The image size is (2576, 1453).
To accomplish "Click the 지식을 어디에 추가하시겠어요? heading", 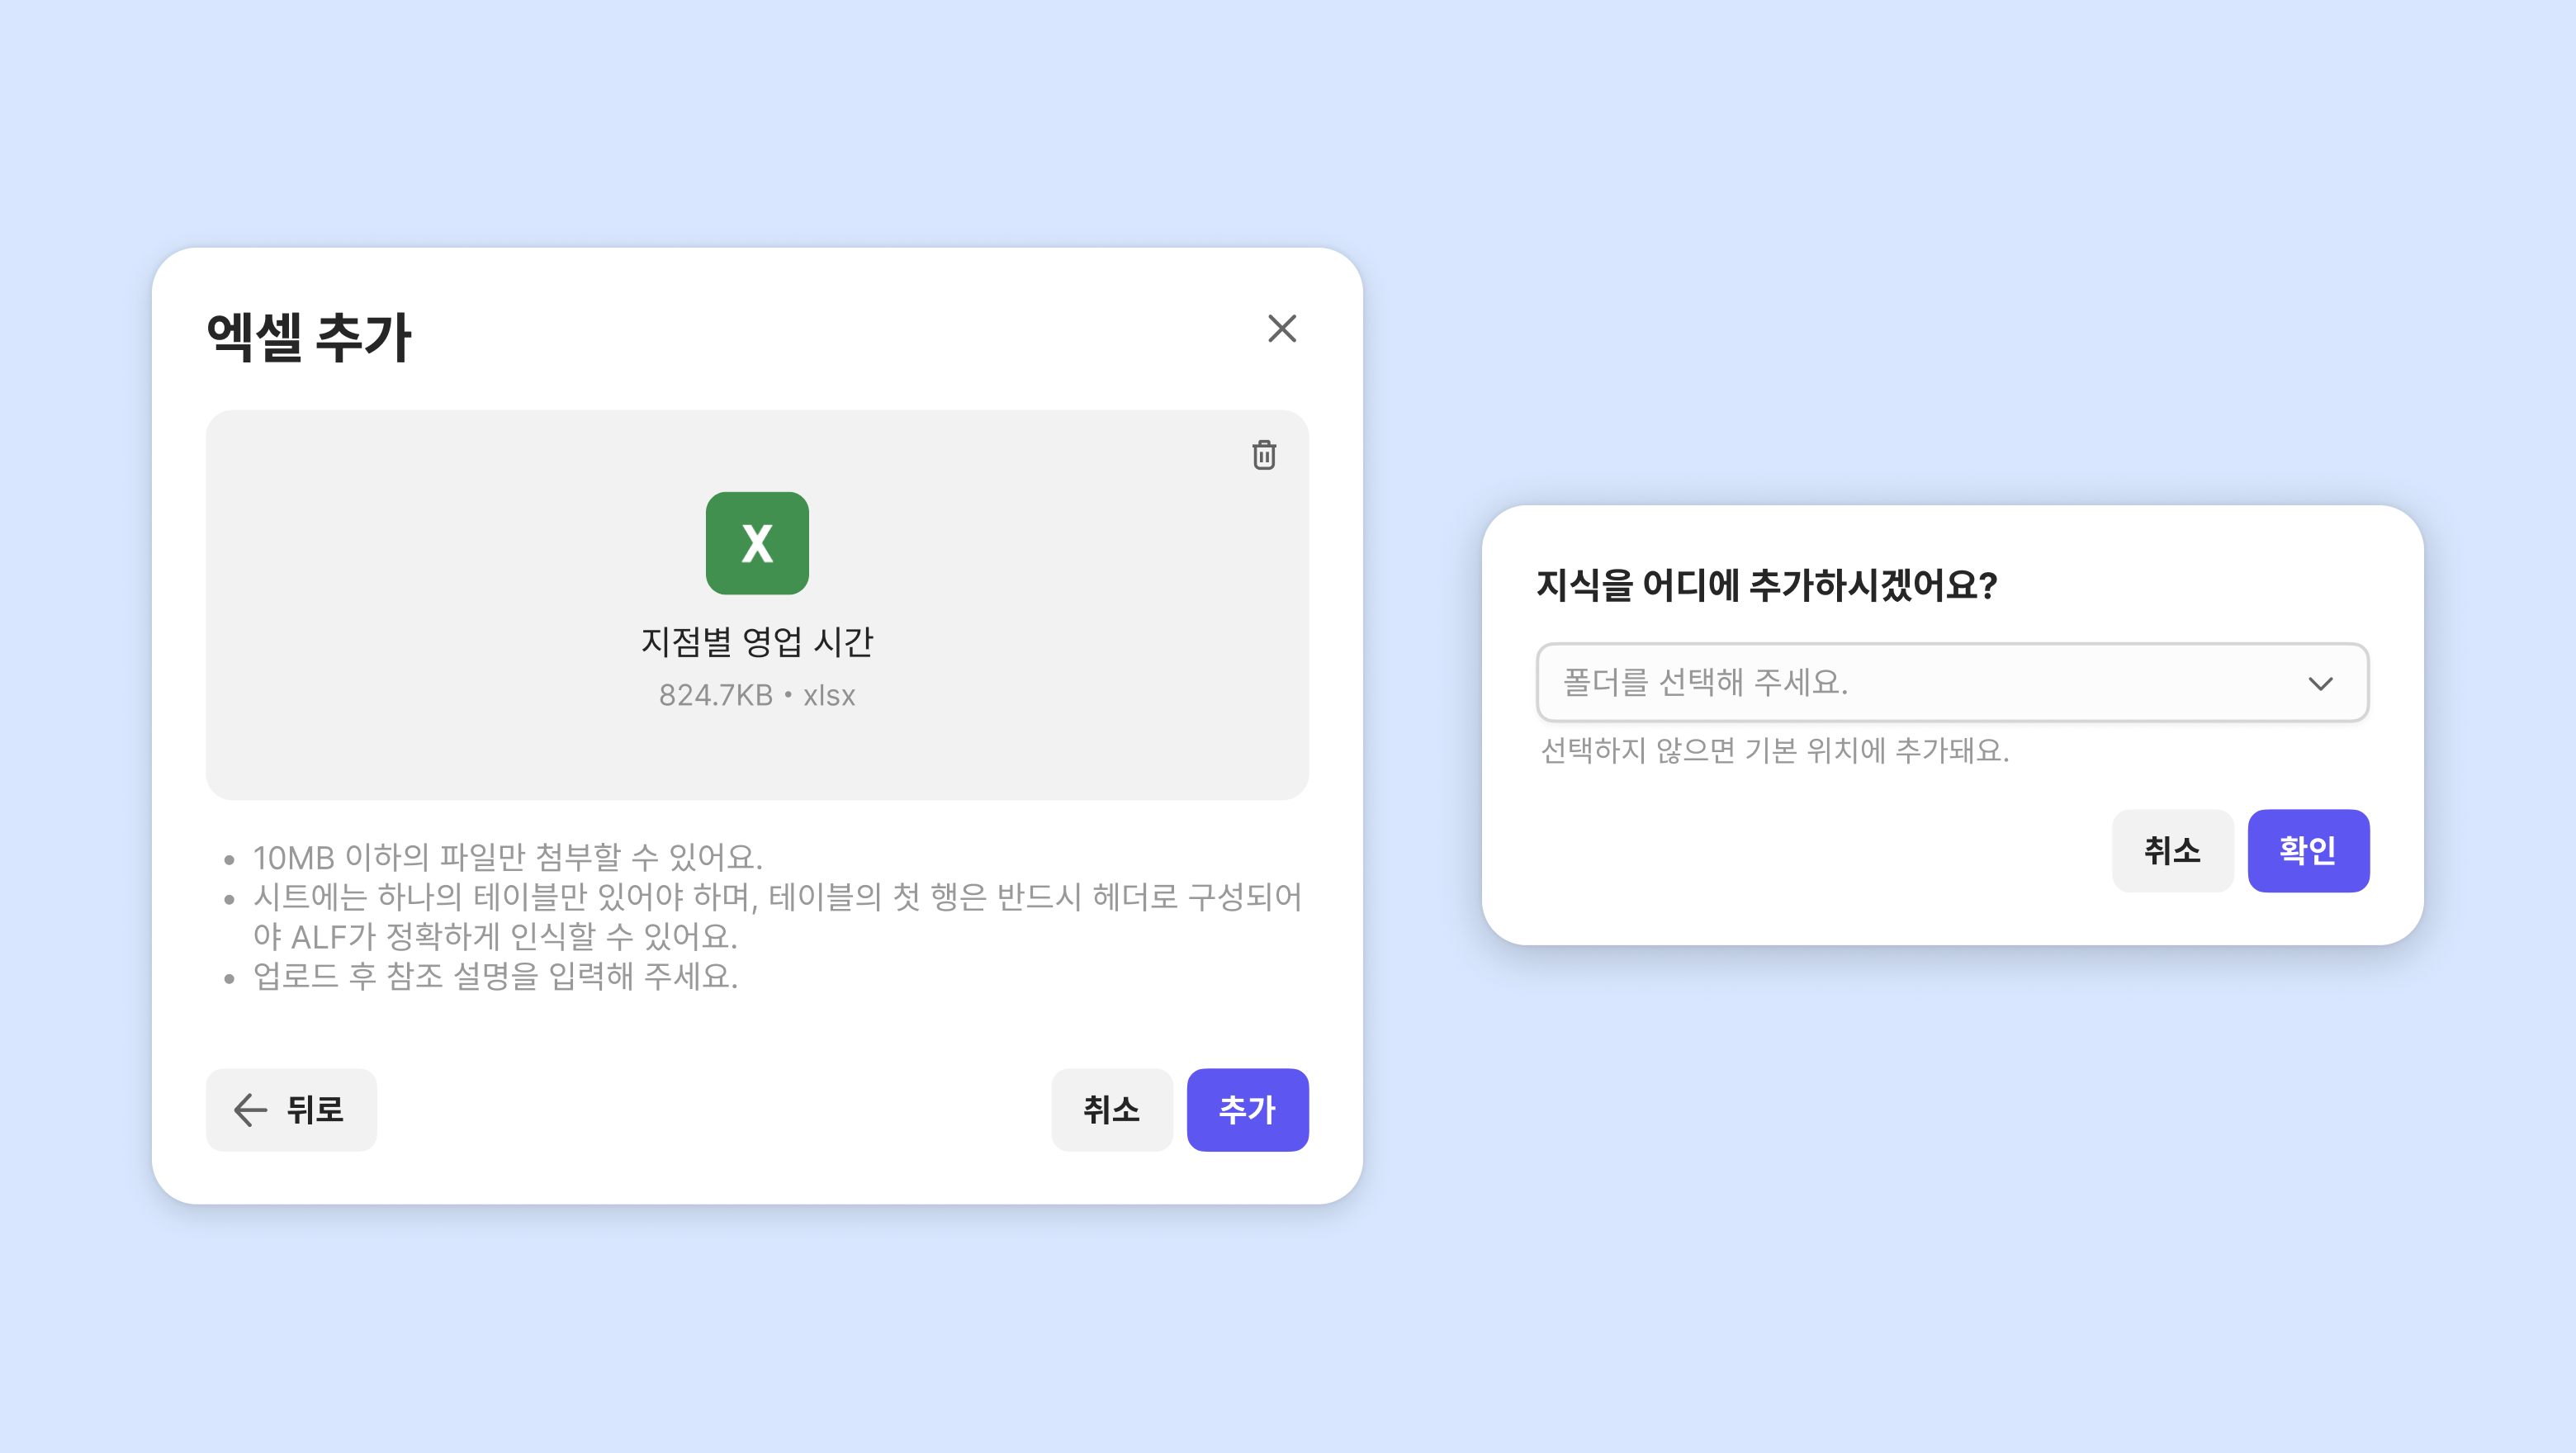I will (x=1766, y=585).
